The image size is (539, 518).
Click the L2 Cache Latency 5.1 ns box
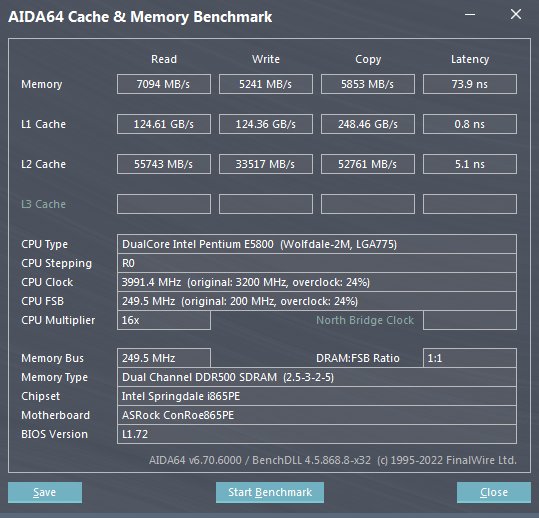(x=470, y=164)
